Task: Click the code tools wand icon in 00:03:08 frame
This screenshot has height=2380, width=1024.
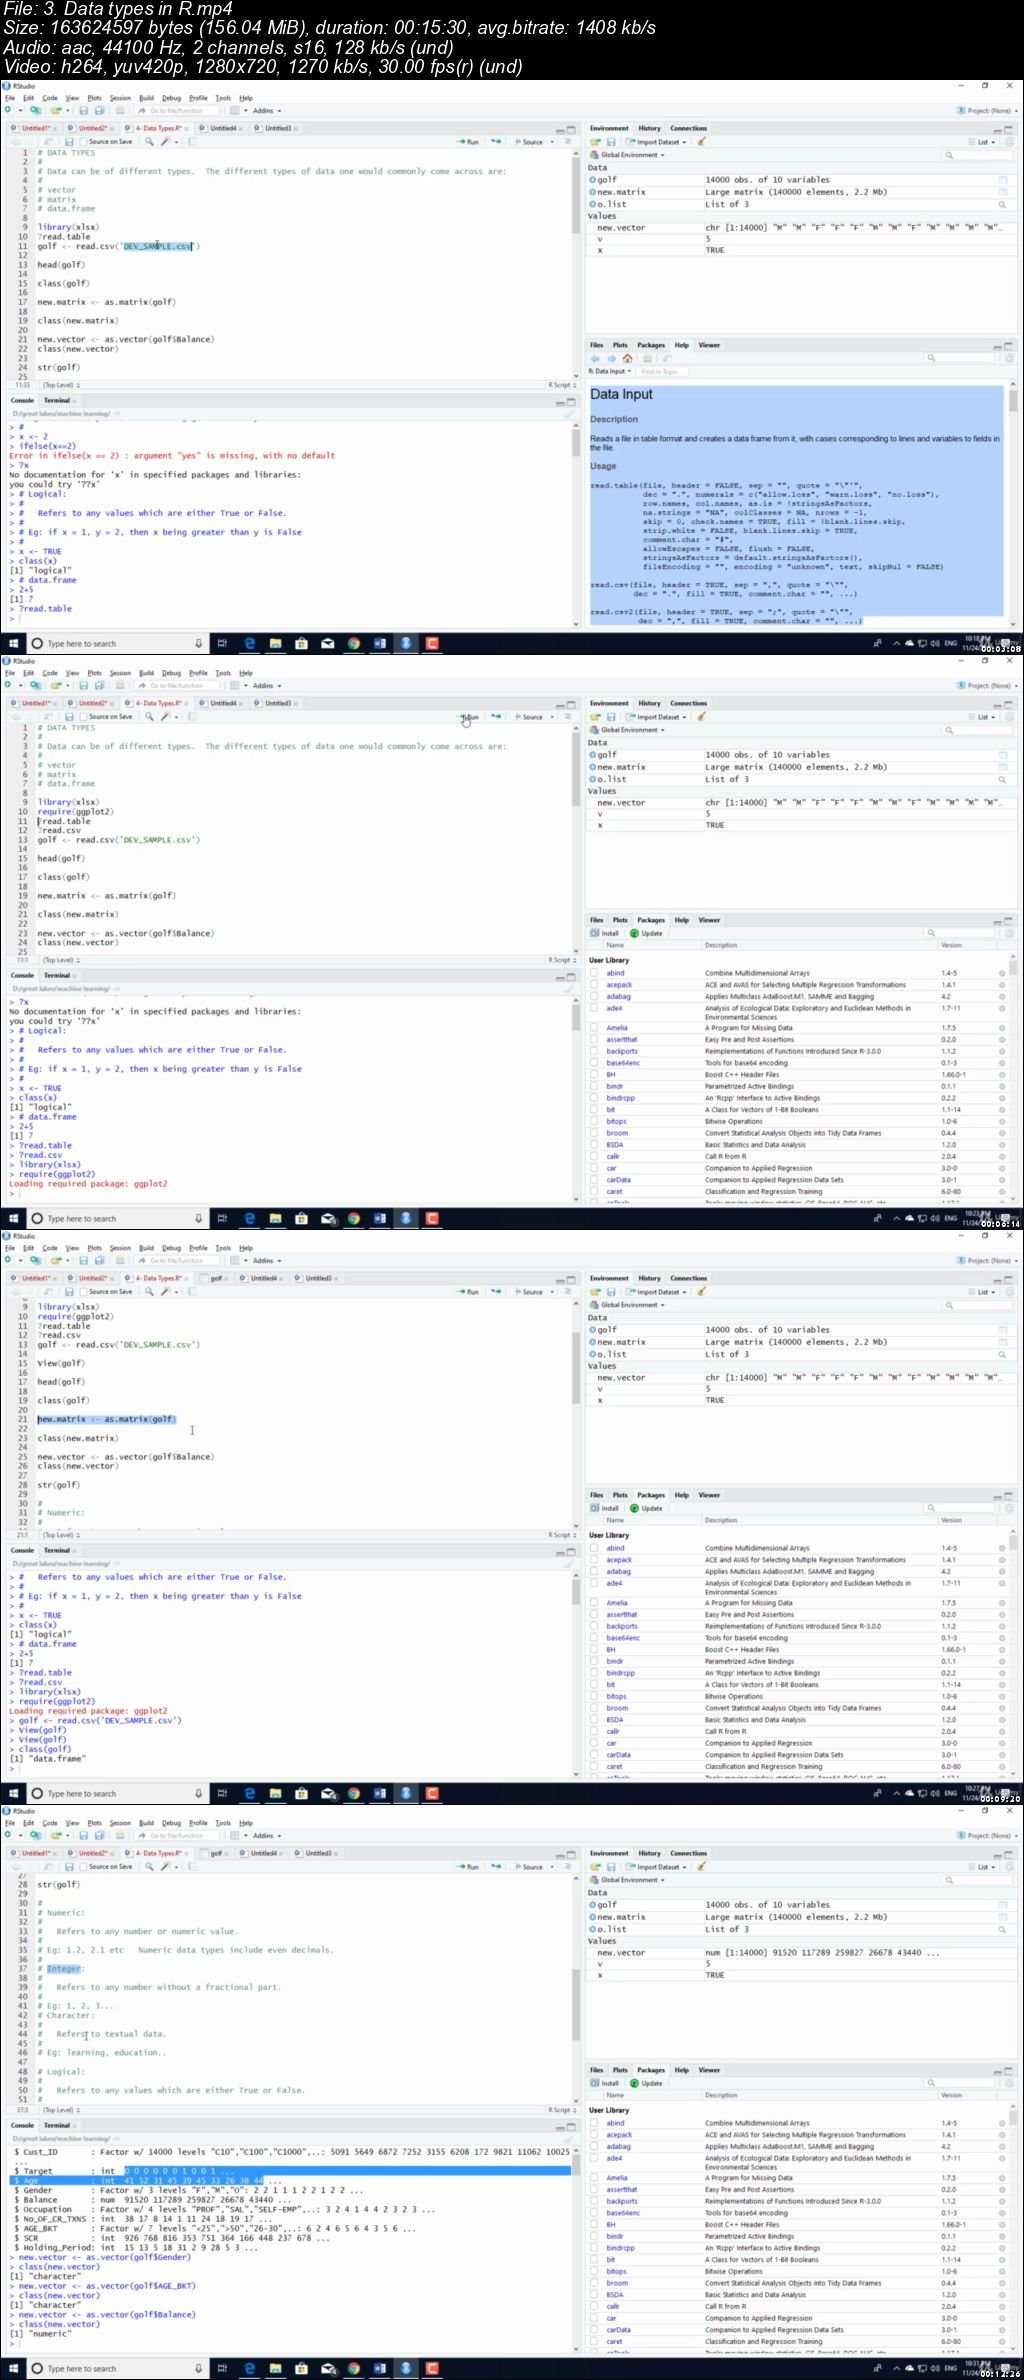Action: coord(166,142)
